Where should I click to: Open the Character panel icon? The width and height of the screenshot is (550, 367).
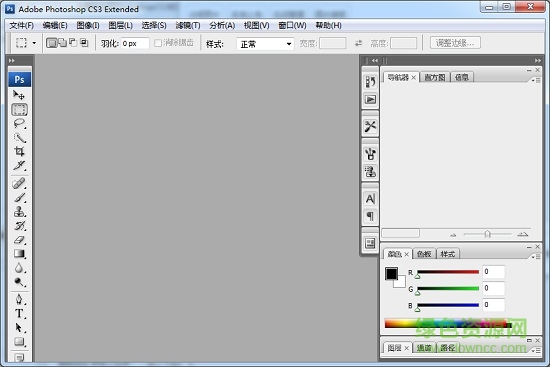tap(370, 199)
